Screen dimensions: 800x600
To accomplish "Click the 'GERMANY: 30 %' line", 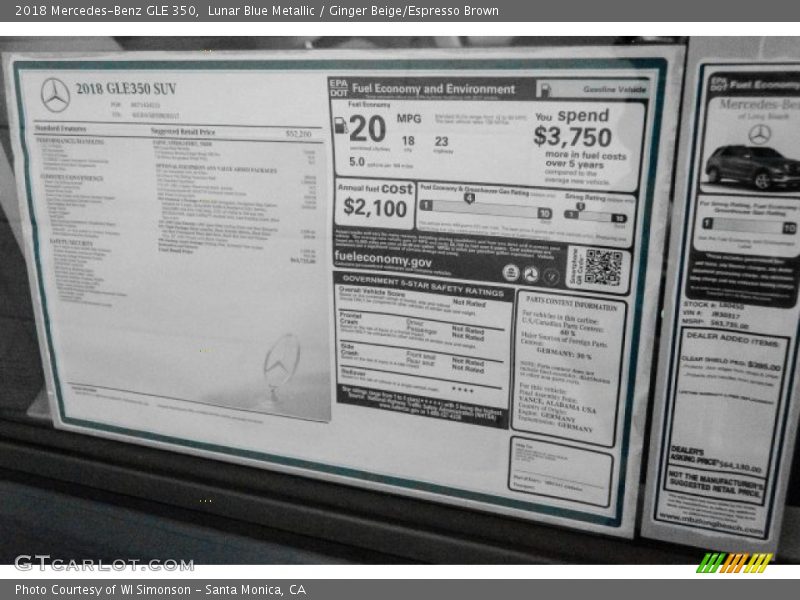I will click(x=564, y=354).
